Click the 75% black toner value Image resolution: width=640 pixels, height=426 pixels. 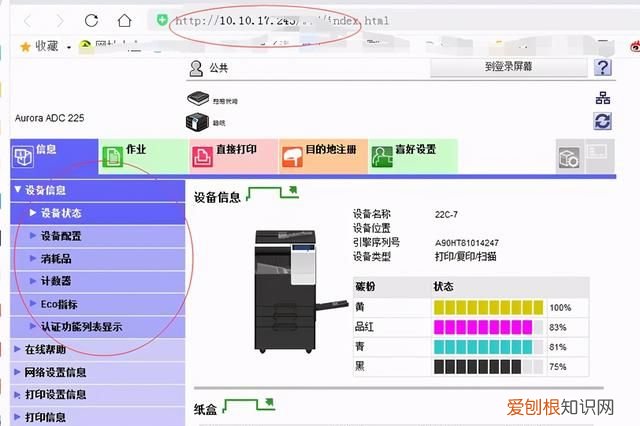coord(558,367)
